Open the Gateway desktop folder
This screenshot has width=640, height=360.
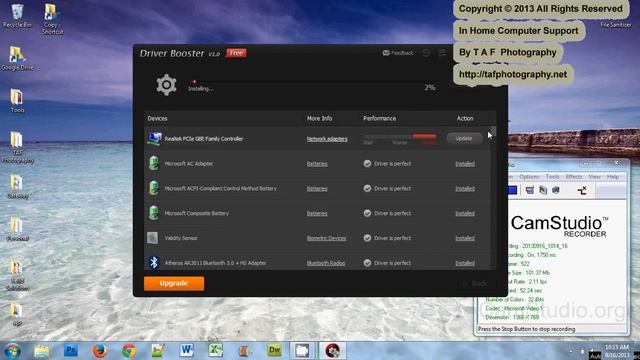click(x=17, y=187)
